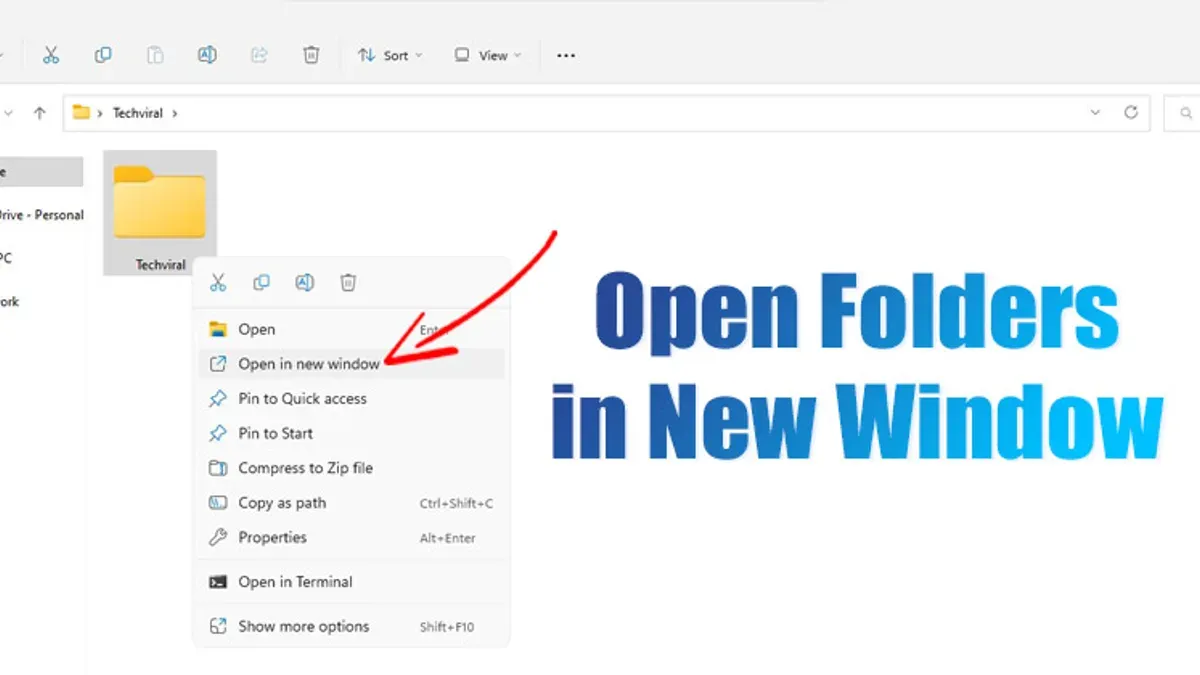This screenshot has width=1200, height=675.
Task: Choose Open in Terminal
Action: (351, 582)
